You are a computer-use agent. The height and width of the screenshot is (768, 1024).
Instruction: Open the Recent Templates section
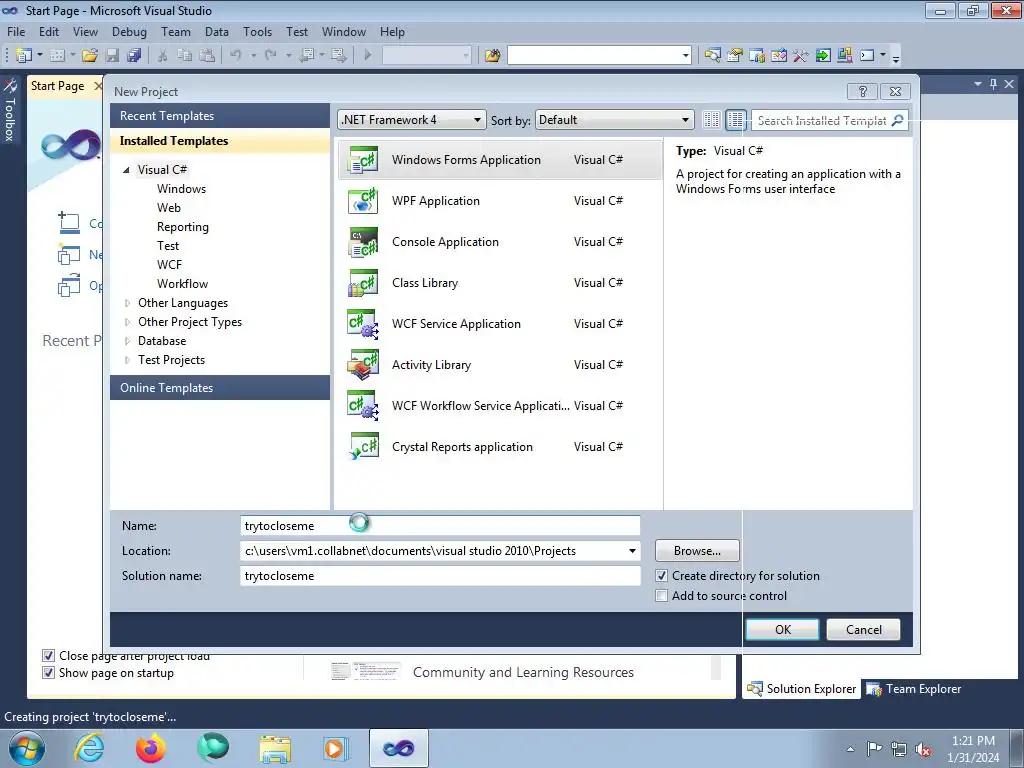coord(220,116)
